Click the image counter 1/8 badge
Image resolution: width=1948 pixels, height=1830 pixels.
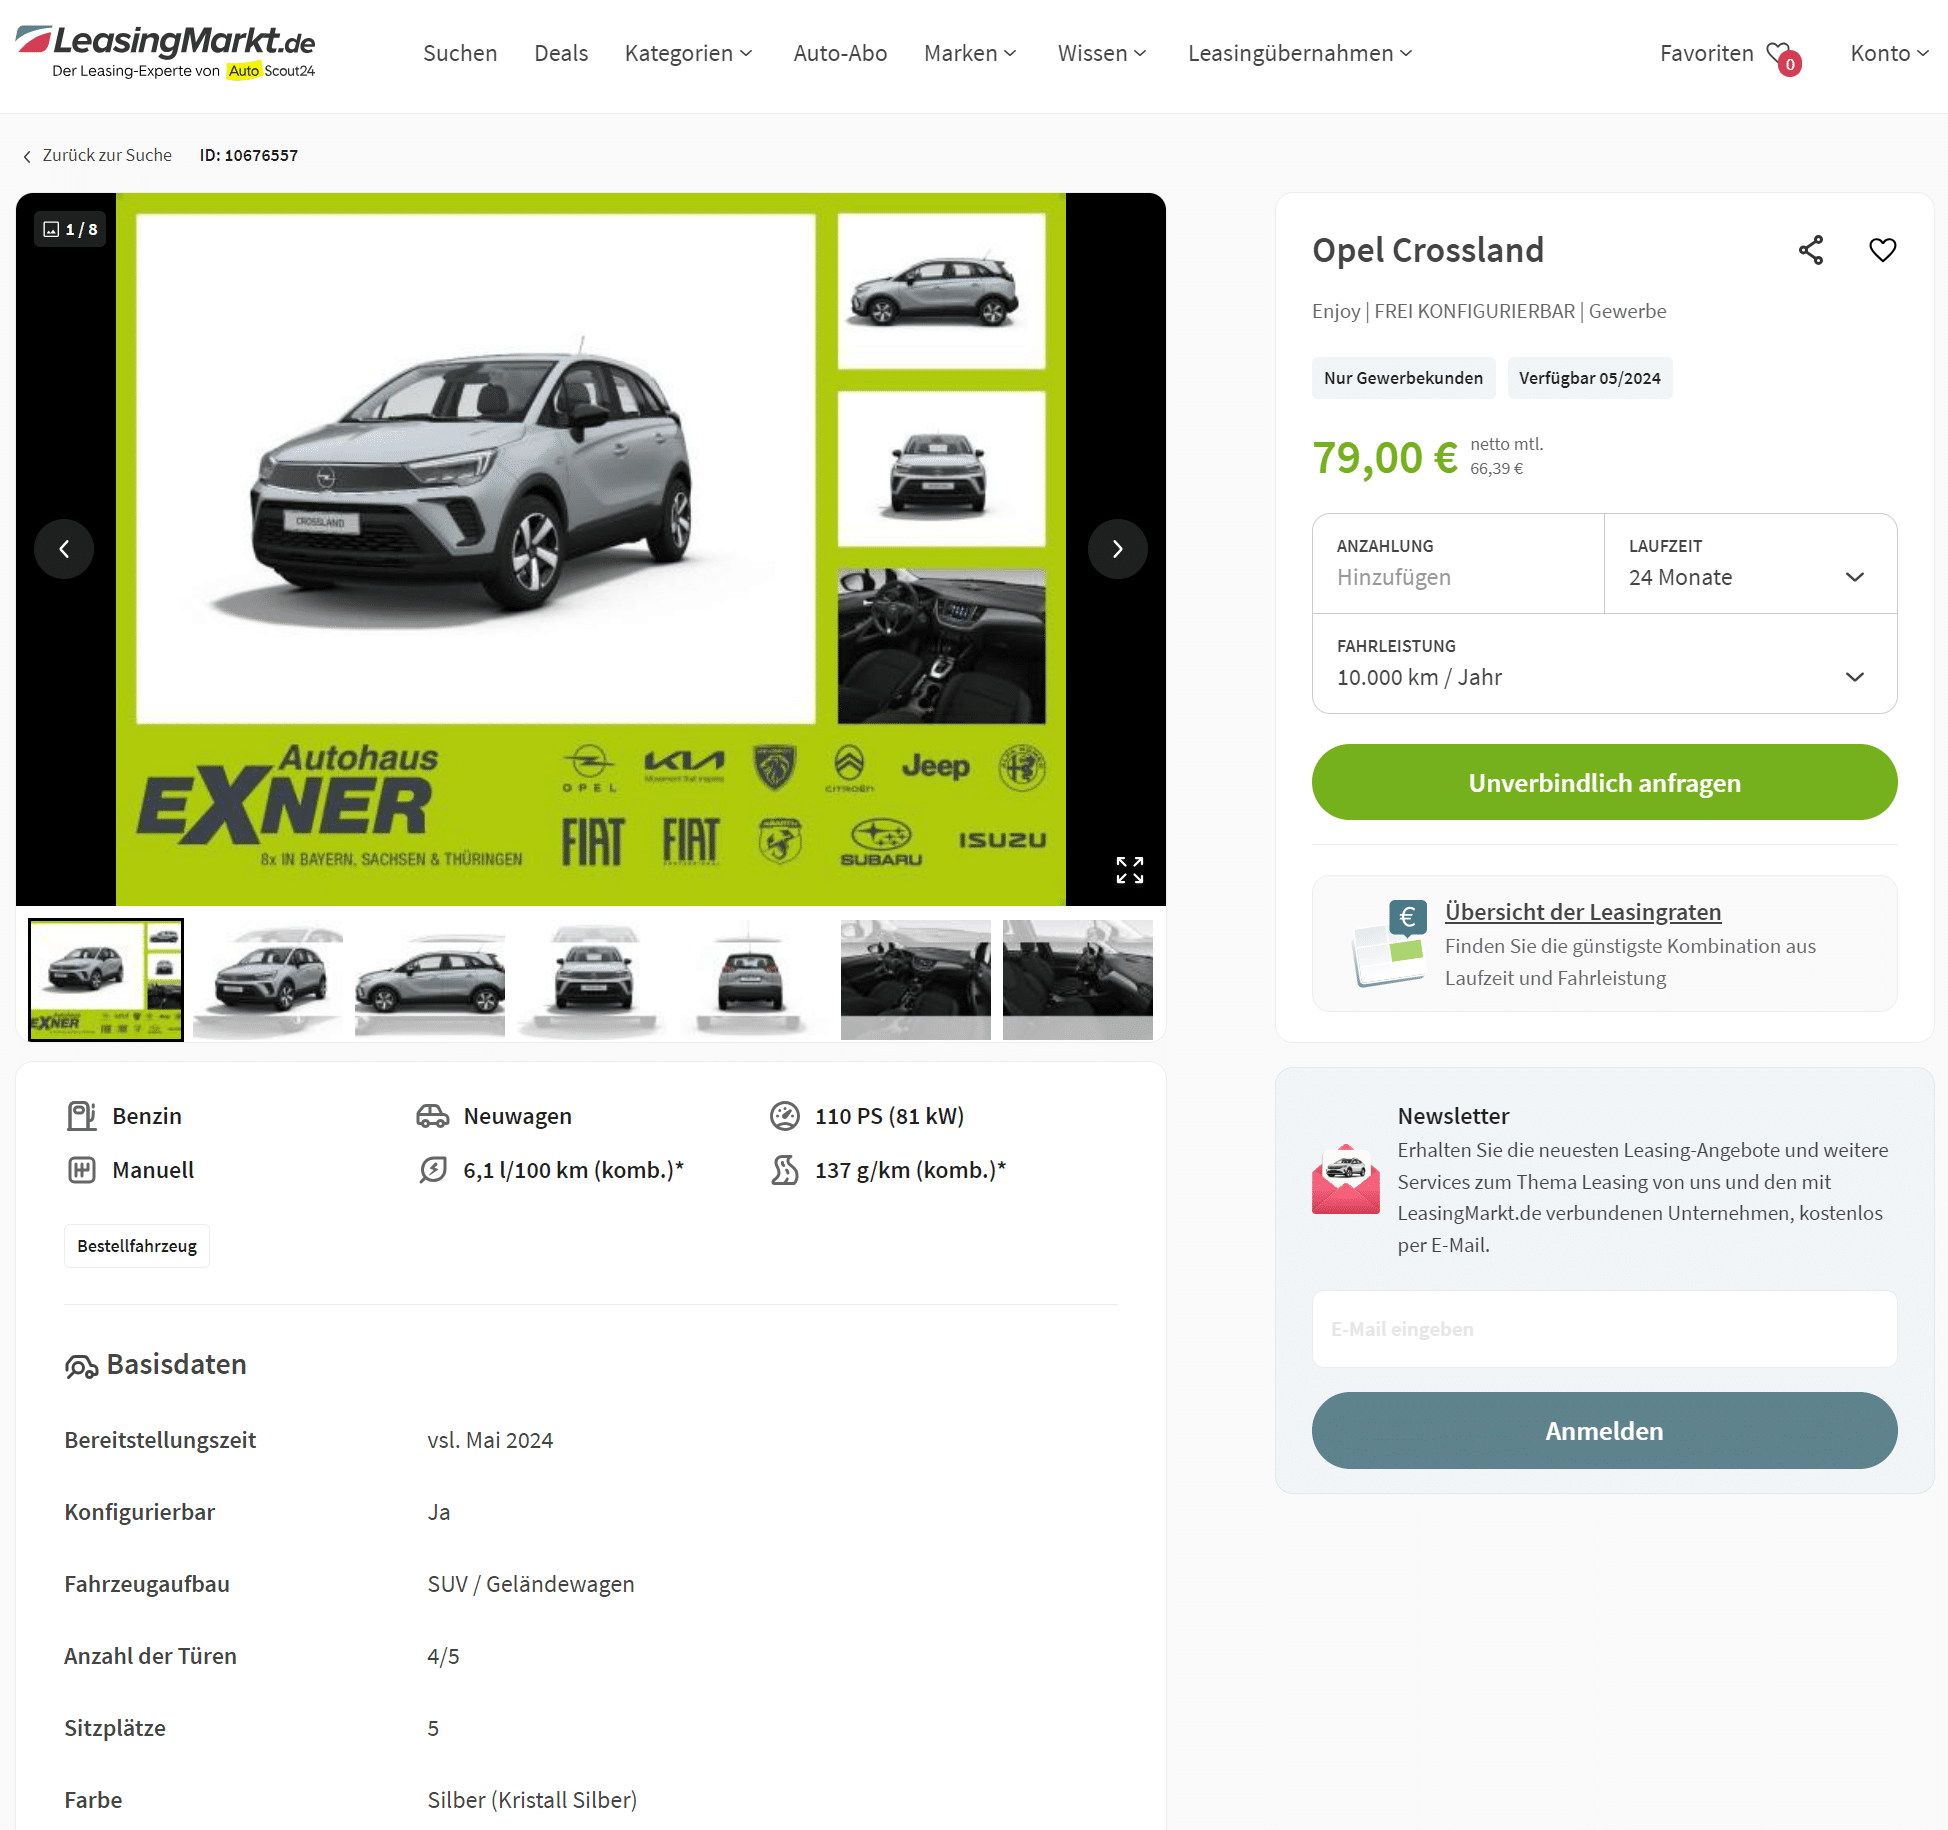[x=71, y=229]
